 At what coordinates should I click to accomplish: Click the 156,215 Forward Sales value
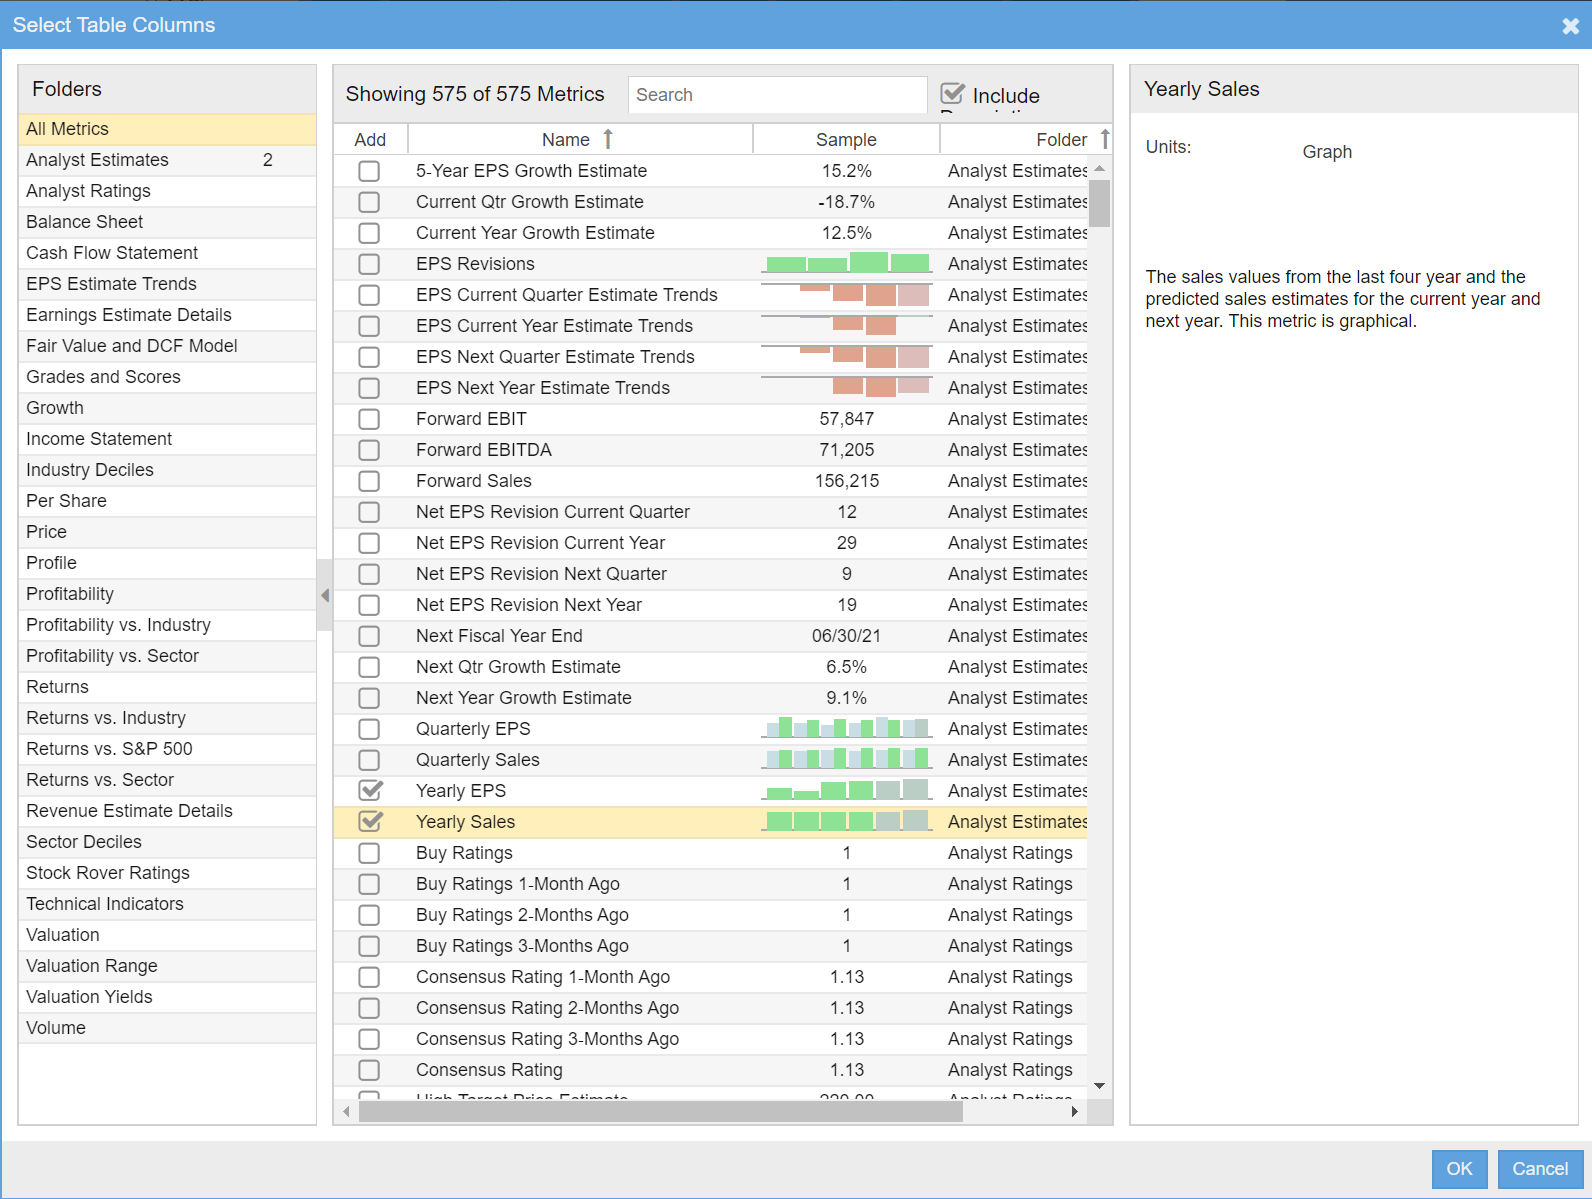847,481
